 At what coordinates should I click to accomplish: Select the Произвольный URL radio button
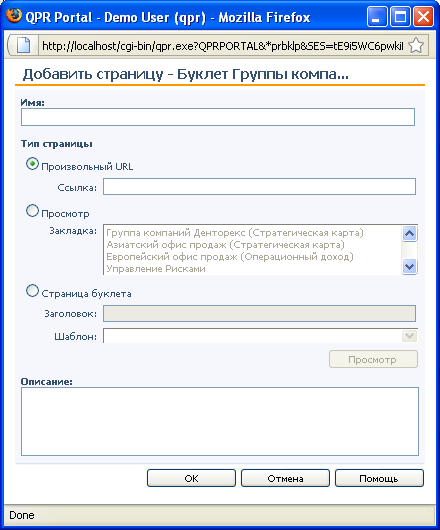click(32, 165)
